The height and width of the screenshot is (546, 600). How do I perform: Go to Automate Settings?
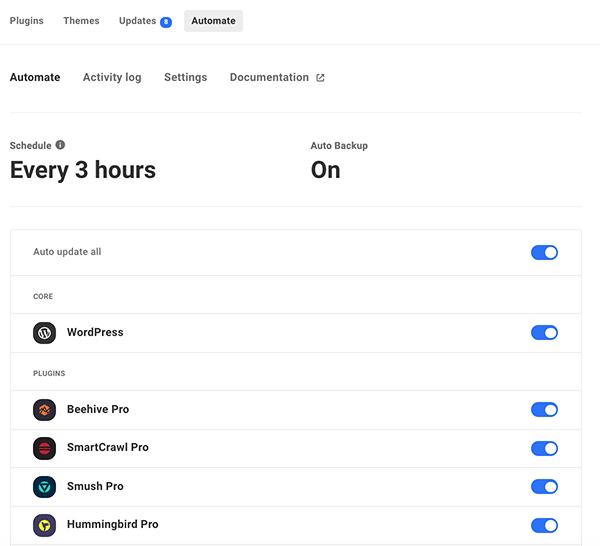(x=186, y=77)
